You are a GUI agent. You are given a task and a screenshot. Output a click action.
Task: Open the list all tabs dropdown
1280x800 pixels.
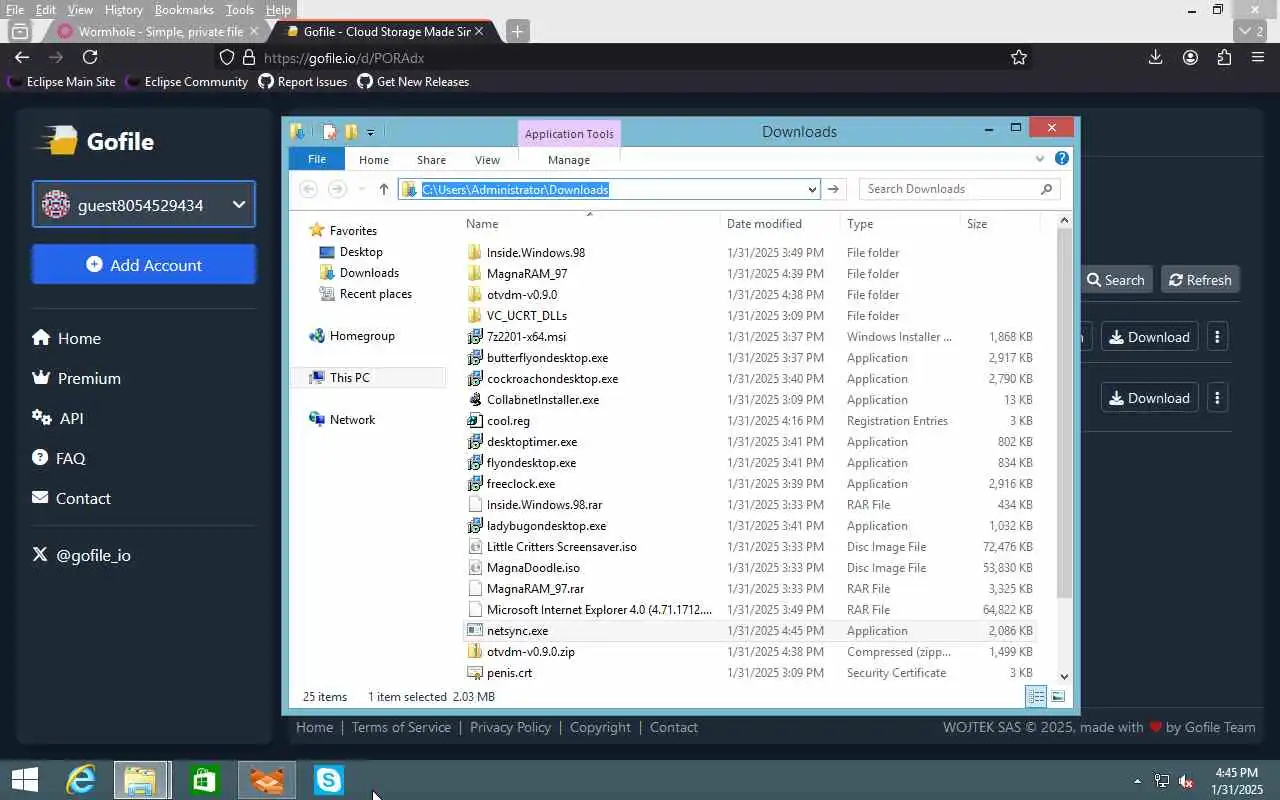click(x=1252, y=31)
